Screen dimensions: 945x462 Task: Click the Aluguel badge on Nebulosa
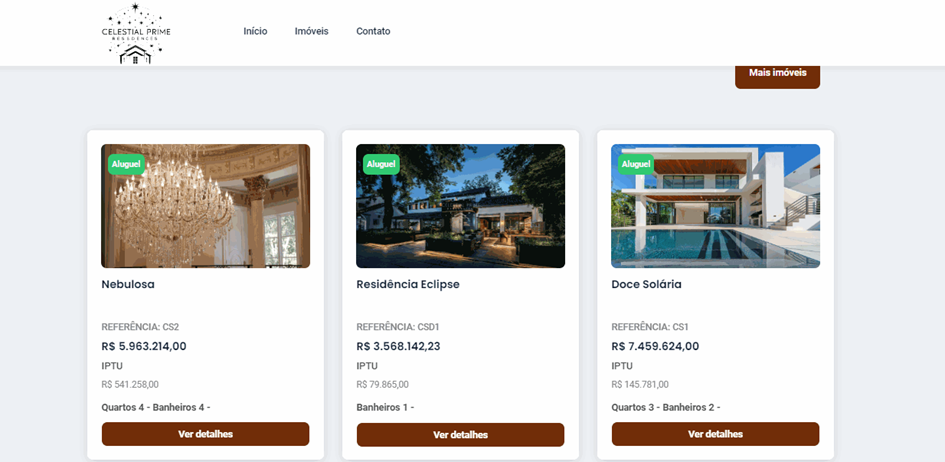126,164
